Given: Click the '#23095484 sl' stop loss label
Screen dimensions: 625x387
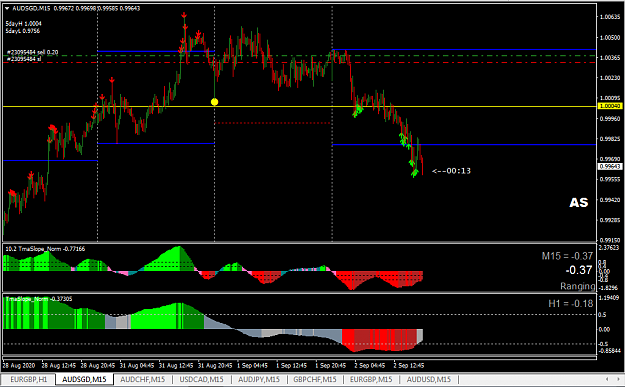Looking at the screenshot, I should point(24,59).
